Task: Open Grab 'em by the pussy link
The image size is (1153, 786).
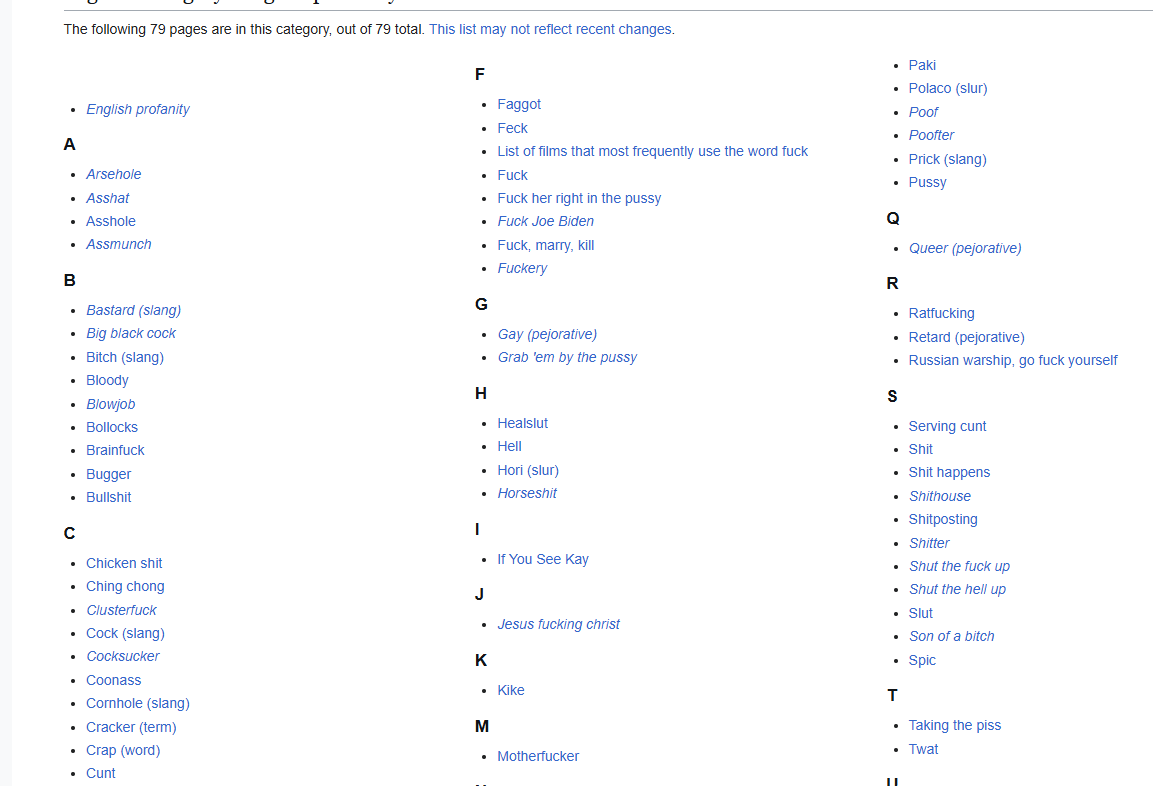Action: pos(567,357)
